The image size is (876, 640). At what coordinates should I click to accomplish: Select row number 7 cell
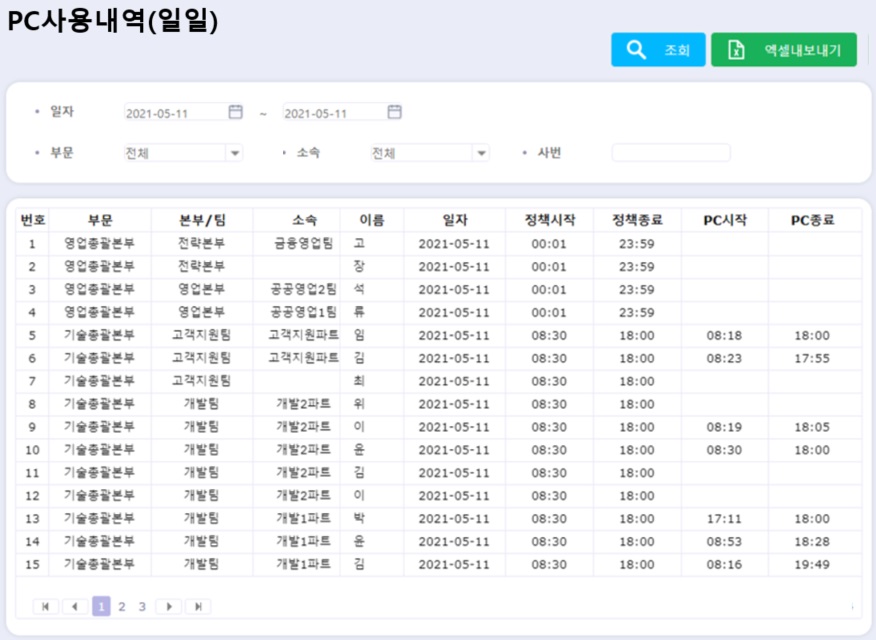[x=32, y=381]
